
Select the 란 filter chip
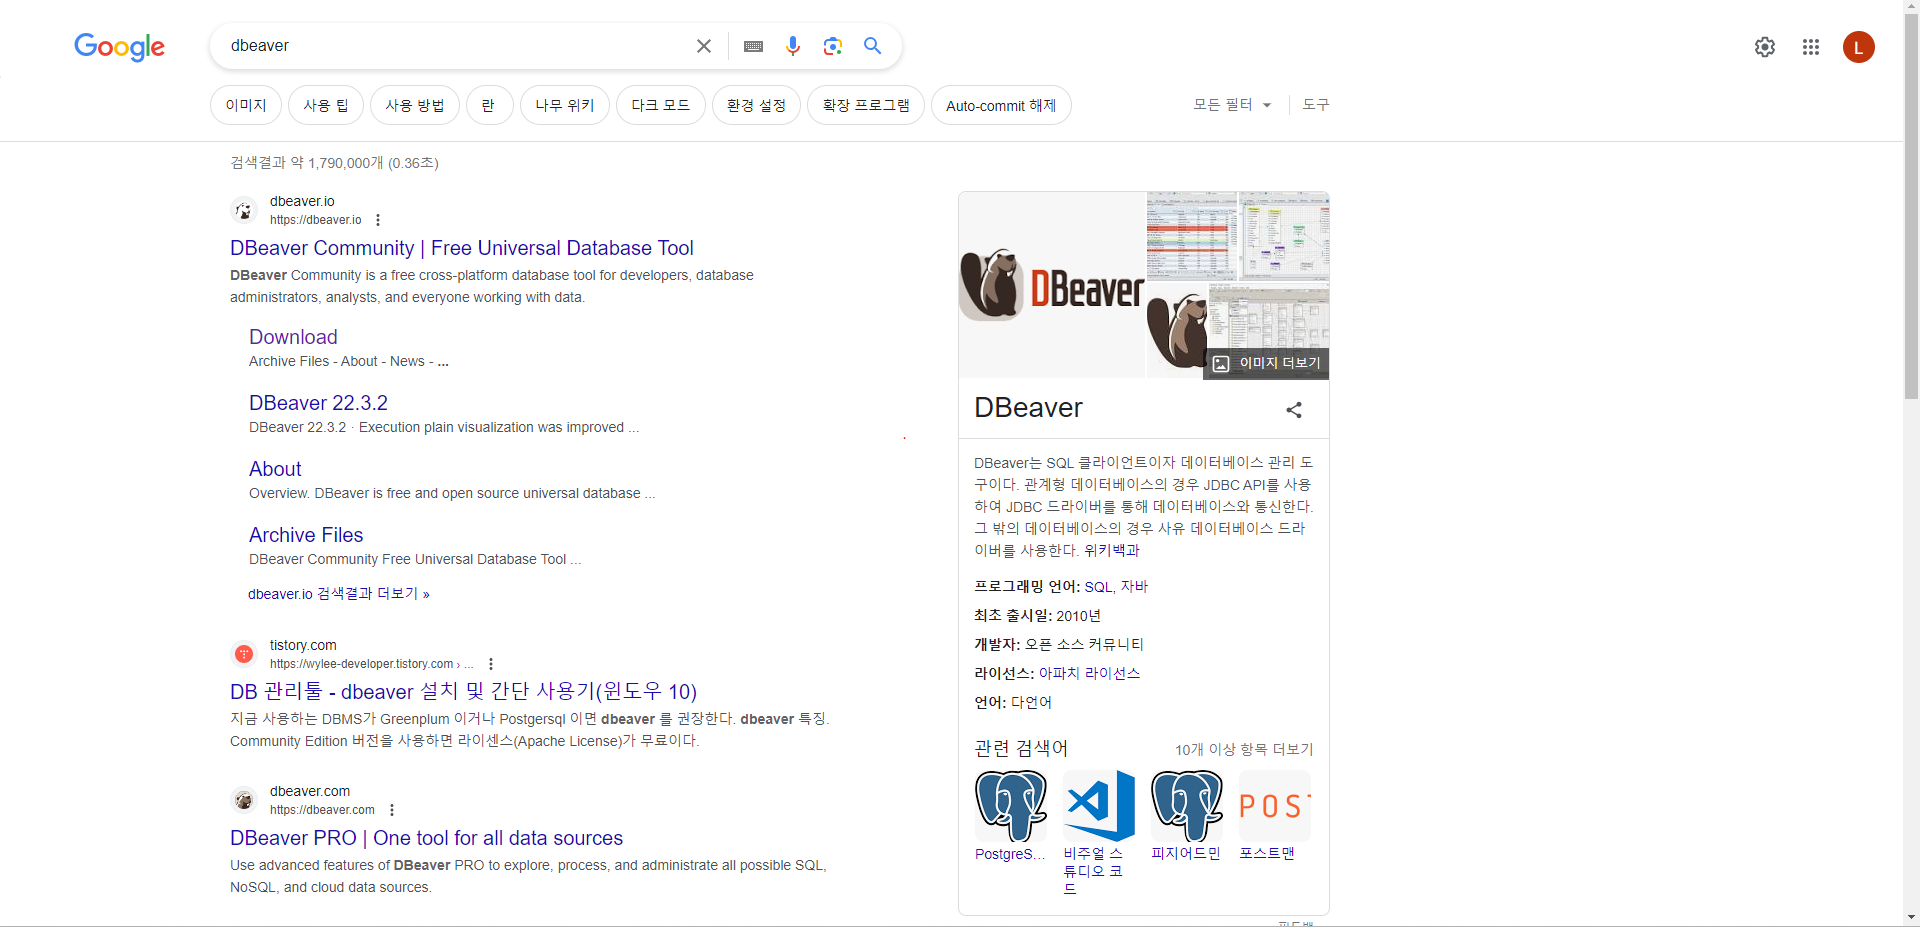[489, 105]
